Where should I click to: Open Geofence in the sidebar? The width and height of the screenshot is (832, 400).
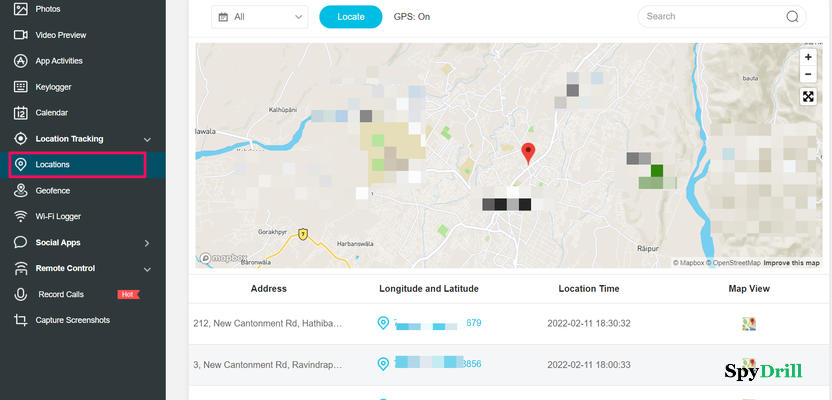(x=52, y=190)
